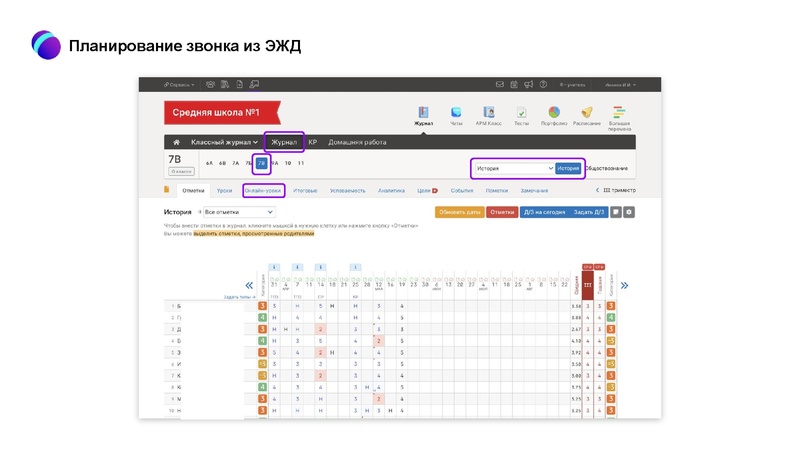
Task: Open the Сервисы dropdown menu
Action: tap(179, 85)
